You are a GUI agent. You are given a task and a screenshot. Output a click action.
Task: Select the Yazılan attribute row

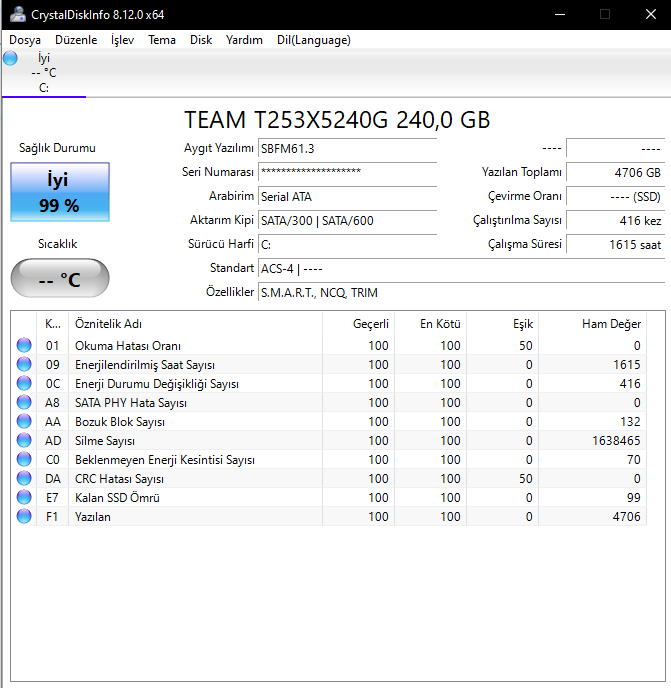(329, 516)
